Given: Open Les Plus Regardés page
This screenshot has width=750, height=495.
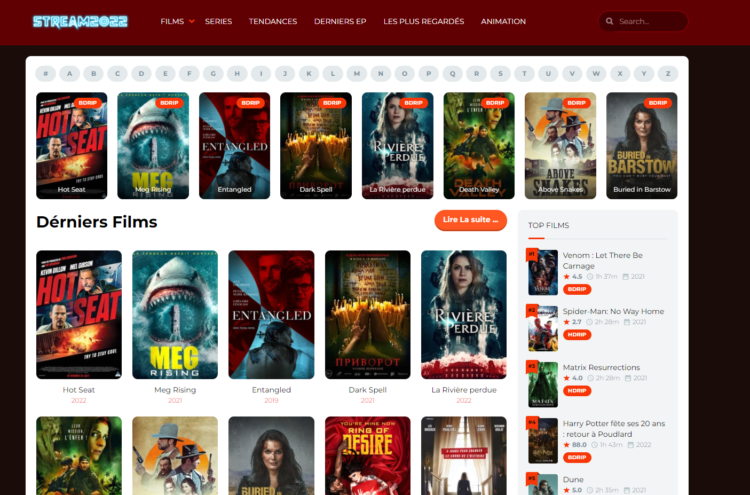Looking at the screenshot, I should coord(423,22).
